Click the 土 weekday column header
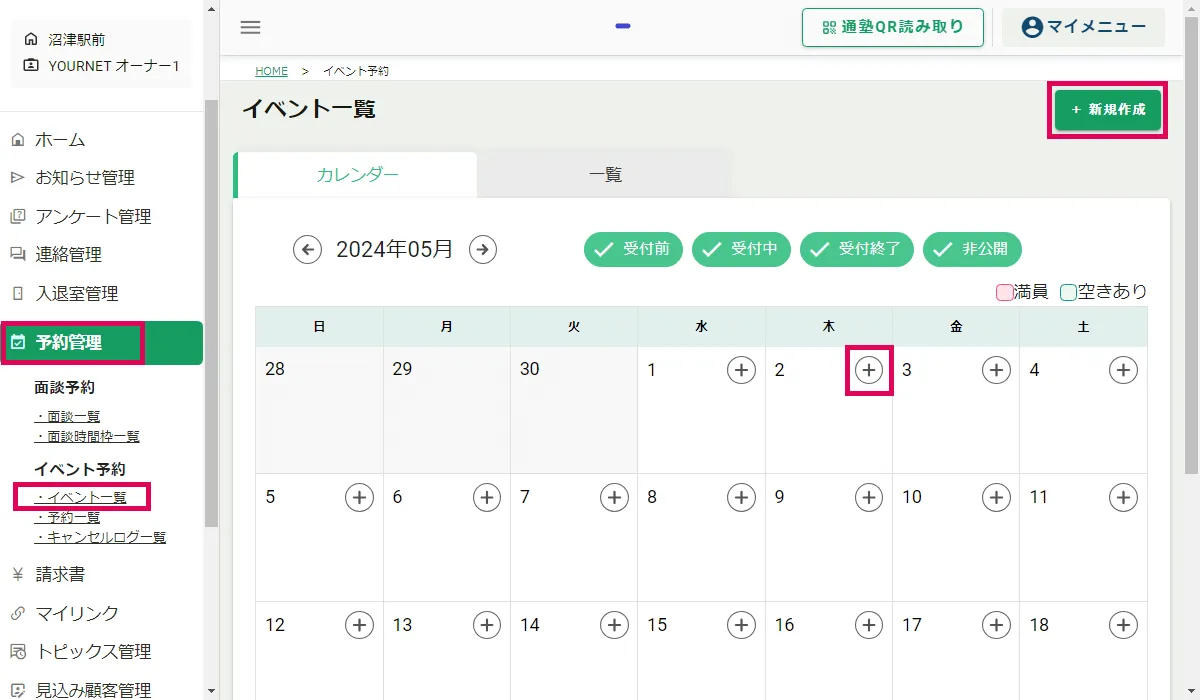1200x700 pixels. tap(1084, 327)
